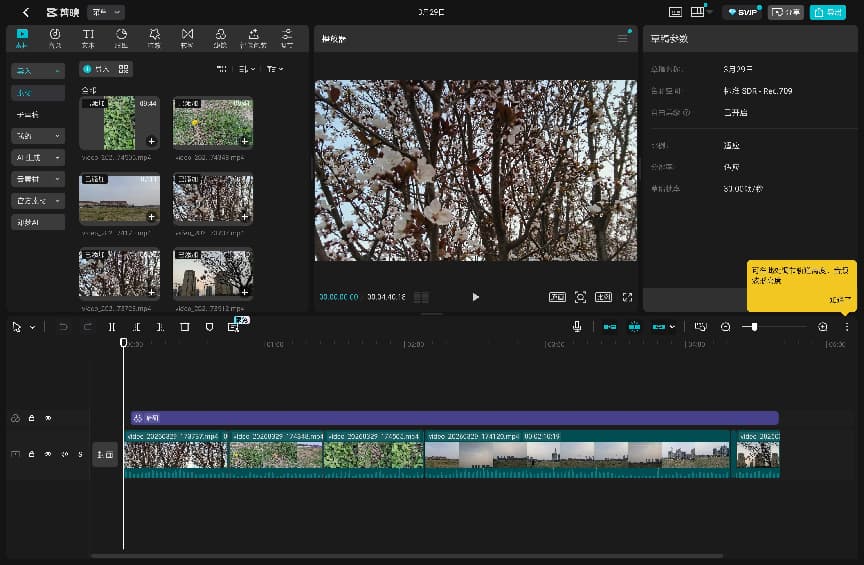
Task: Click the delete clip trash icon
Action: (184, 327)
